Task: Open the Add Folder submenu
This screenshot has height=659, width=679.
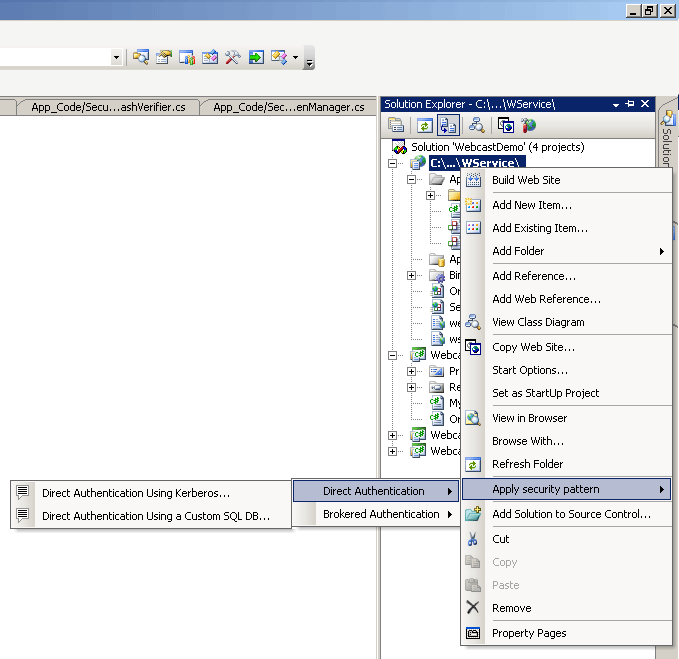Action: click(567, 251)
